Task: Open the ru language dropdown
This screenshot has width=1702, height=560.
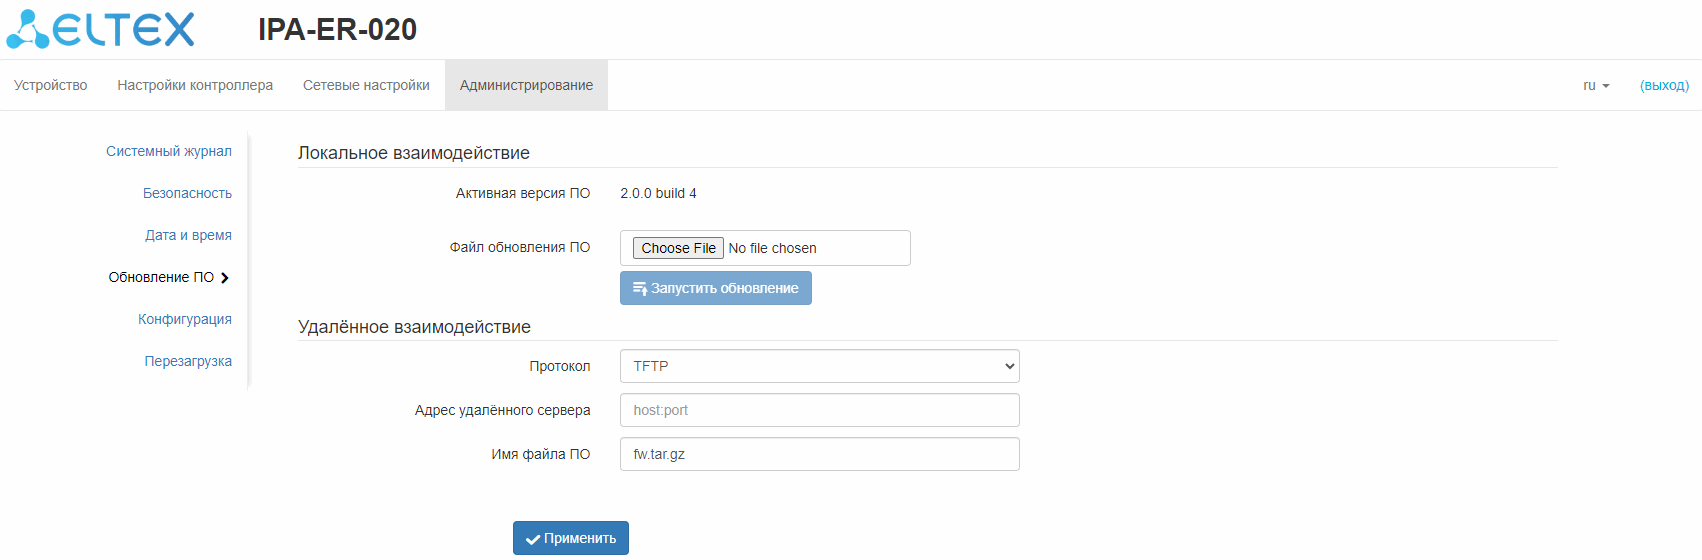Action: 1596,86
